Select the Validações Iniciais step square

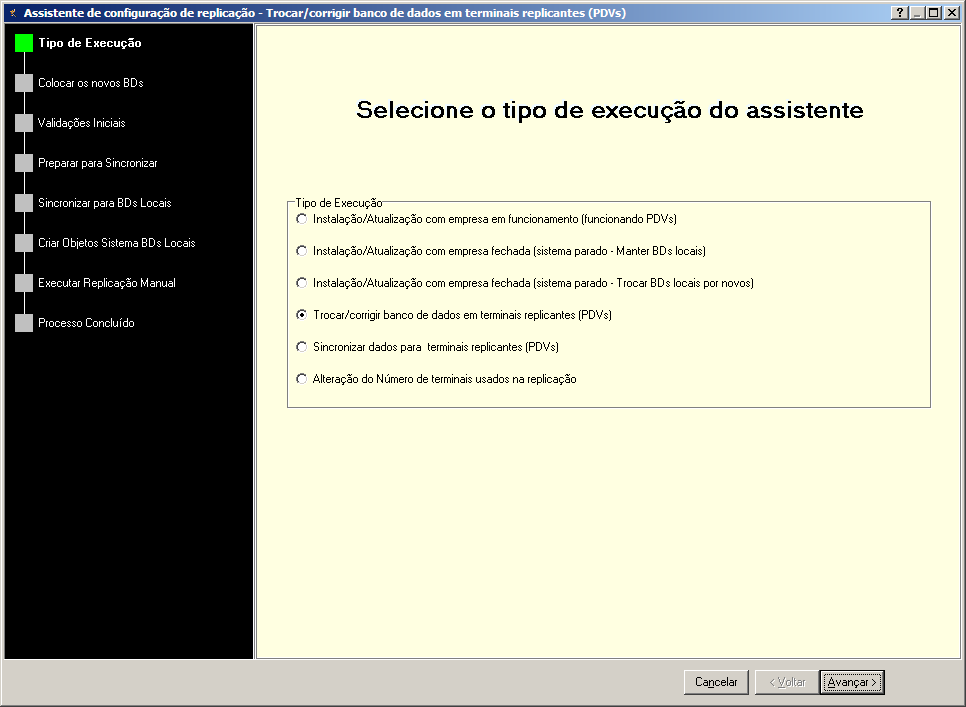24,123
